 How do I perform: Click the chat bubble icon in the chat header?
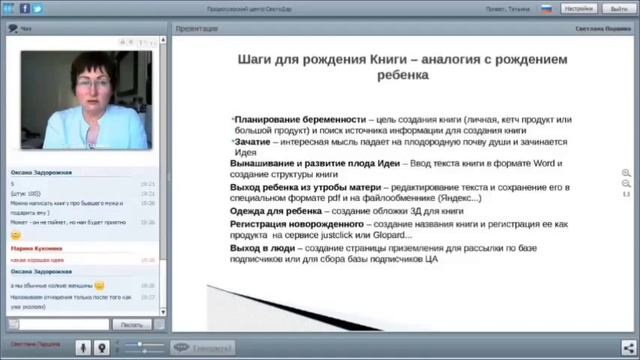[x=13, y=28]
